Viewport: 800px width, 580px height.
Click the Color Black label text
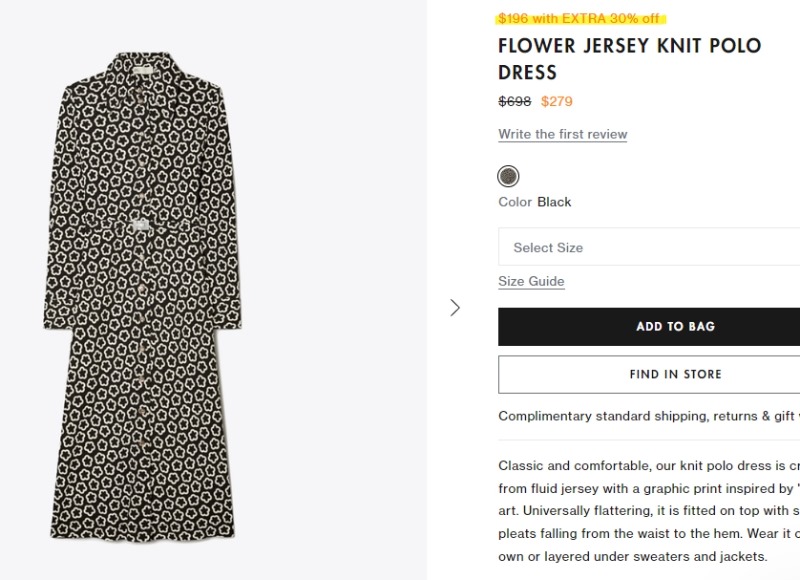pos(535,202)
